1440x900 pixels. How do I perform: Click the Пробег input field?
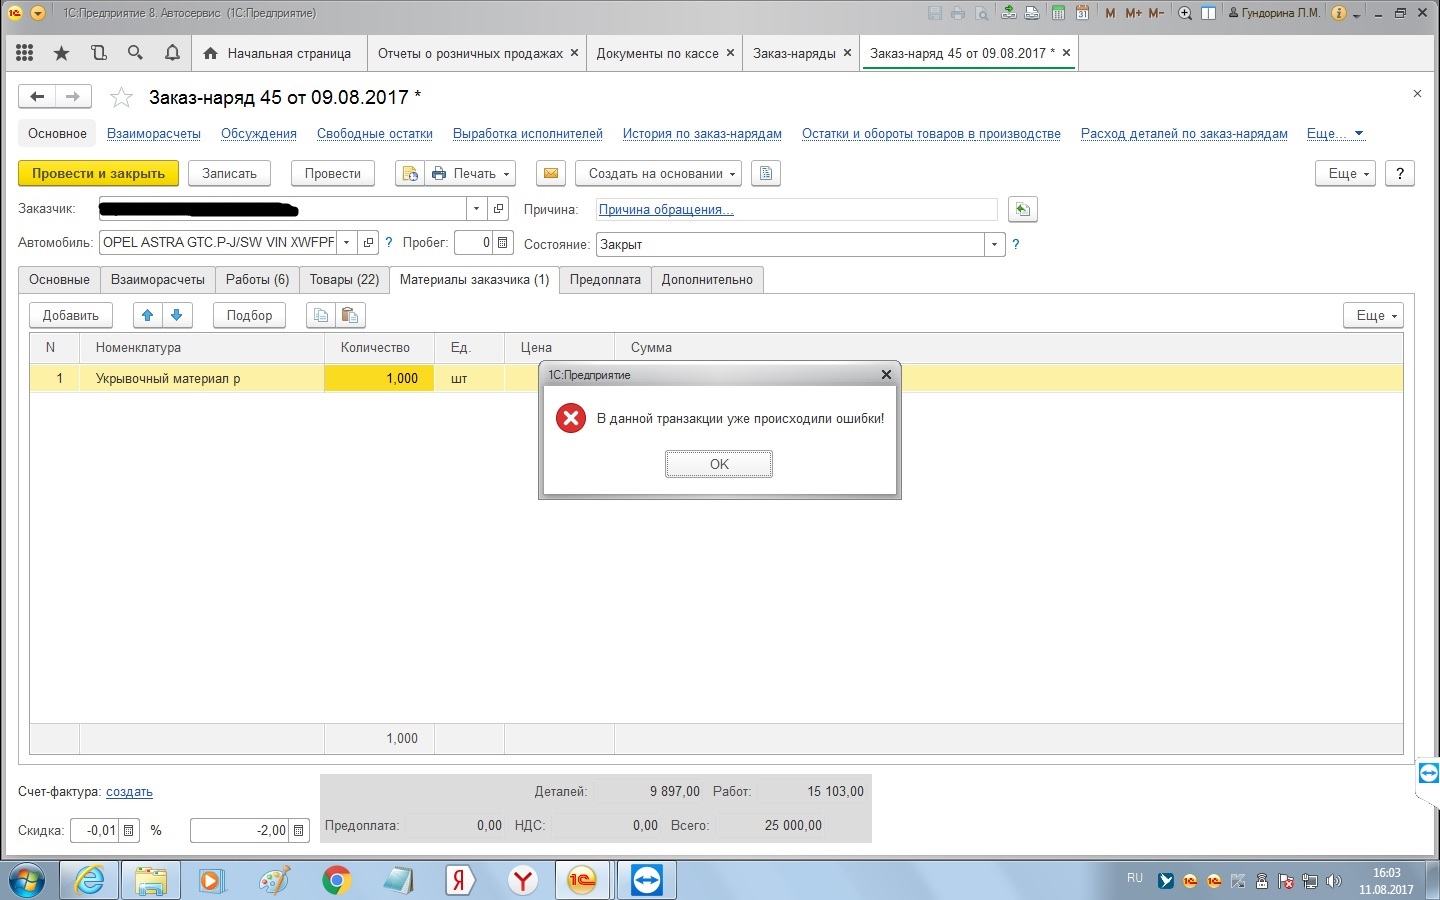474,243
